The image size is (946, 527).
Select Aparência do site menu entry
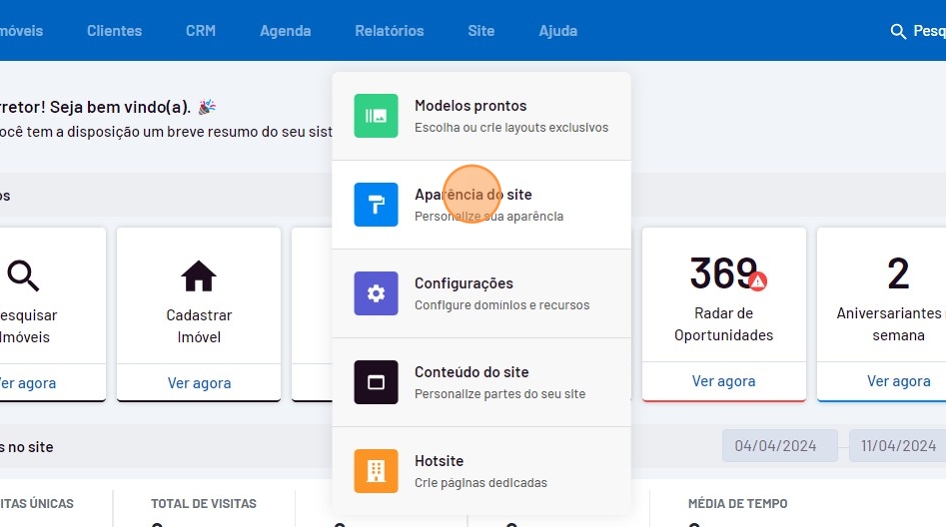(473, 195)
